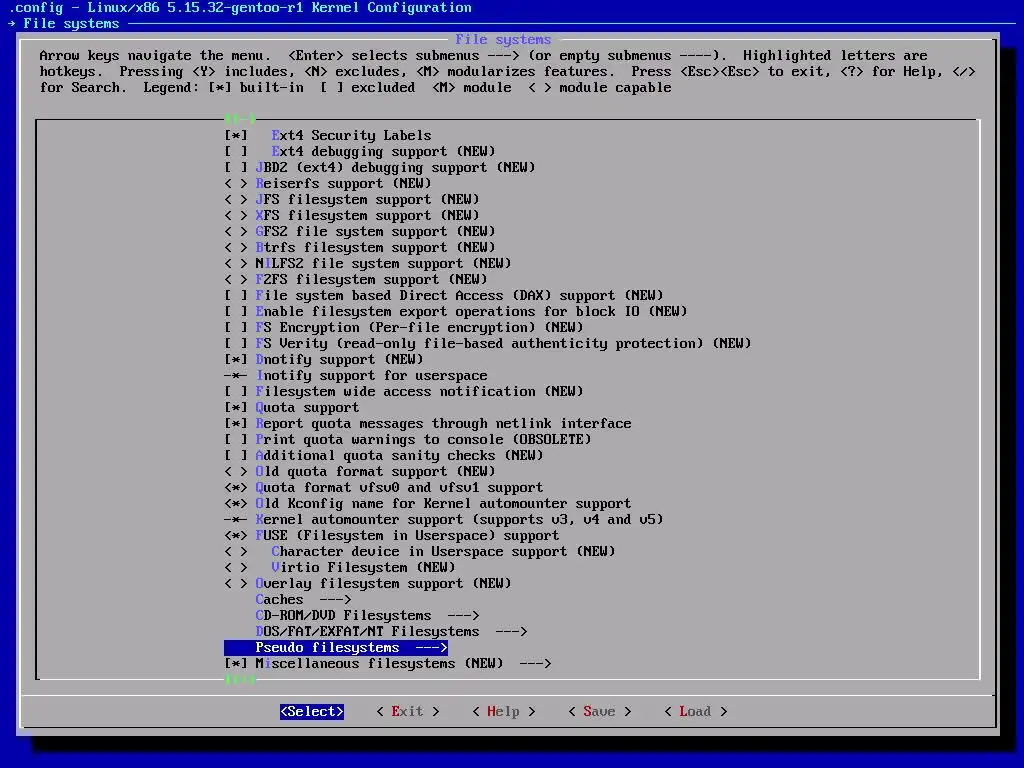Viewport: 1024px width, 768px height.
Task: Select Overlay filesystem support entry
Action: [x=368, y=583]
